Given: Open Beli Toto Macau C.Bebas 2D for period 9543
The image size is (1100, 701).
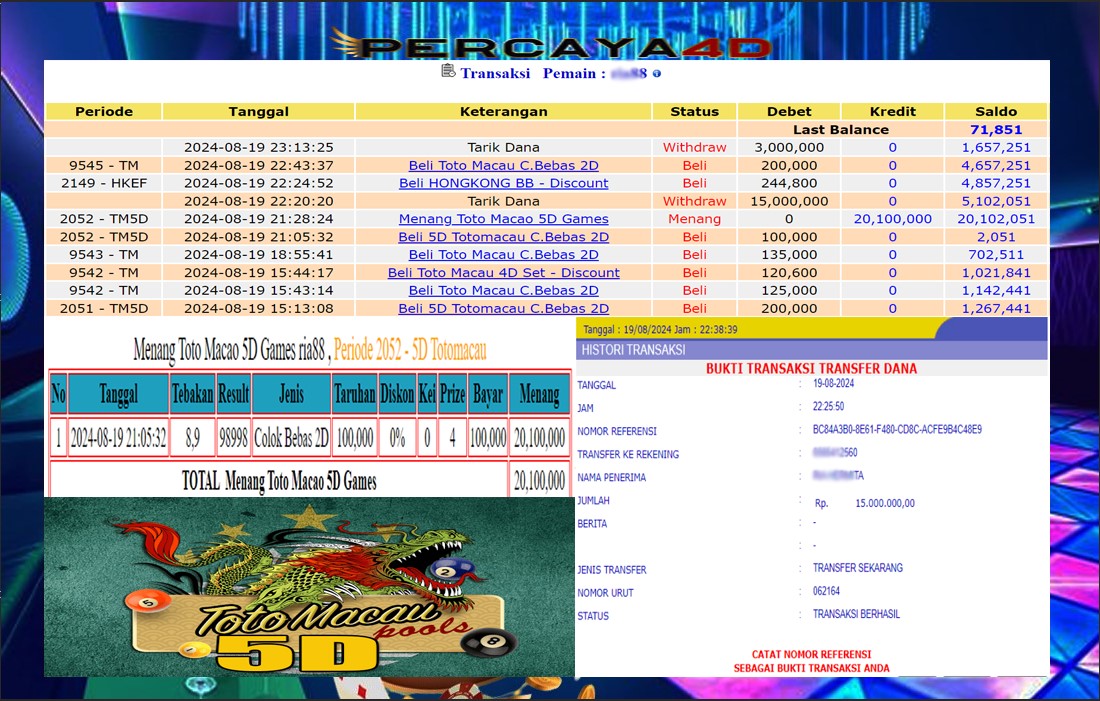Looking at the screenshot, I should tap(503, 255).
